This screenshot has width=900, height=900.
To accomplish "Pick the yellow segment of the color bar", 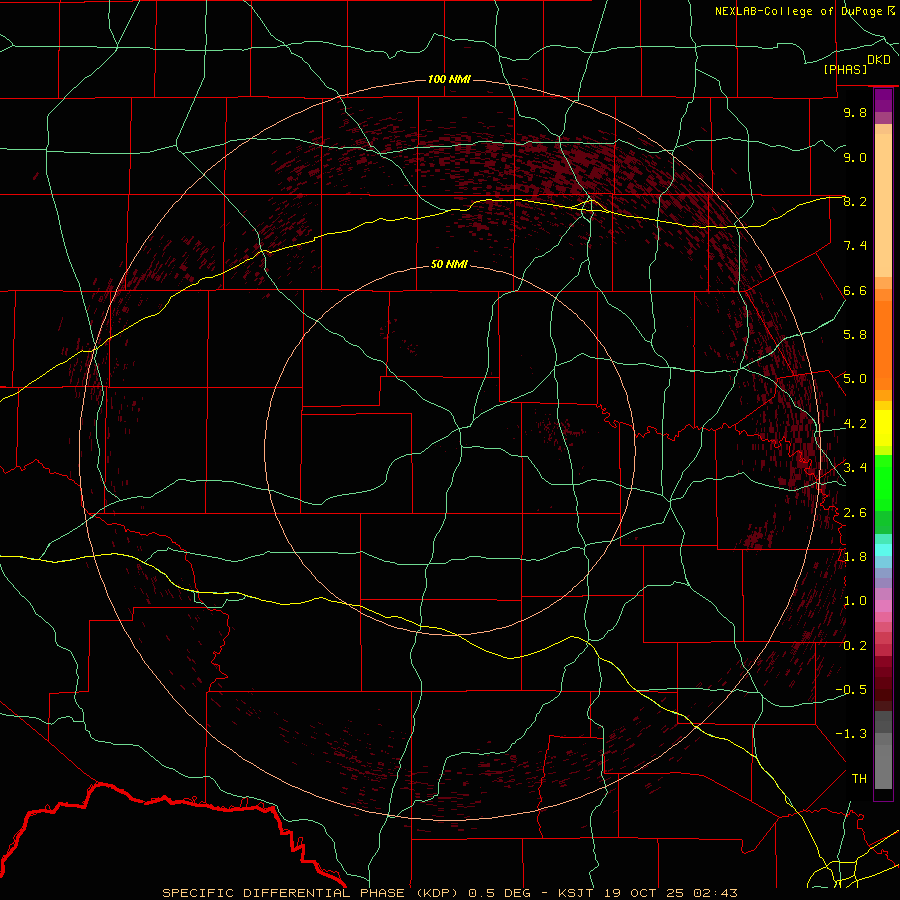I will [883, 428].
